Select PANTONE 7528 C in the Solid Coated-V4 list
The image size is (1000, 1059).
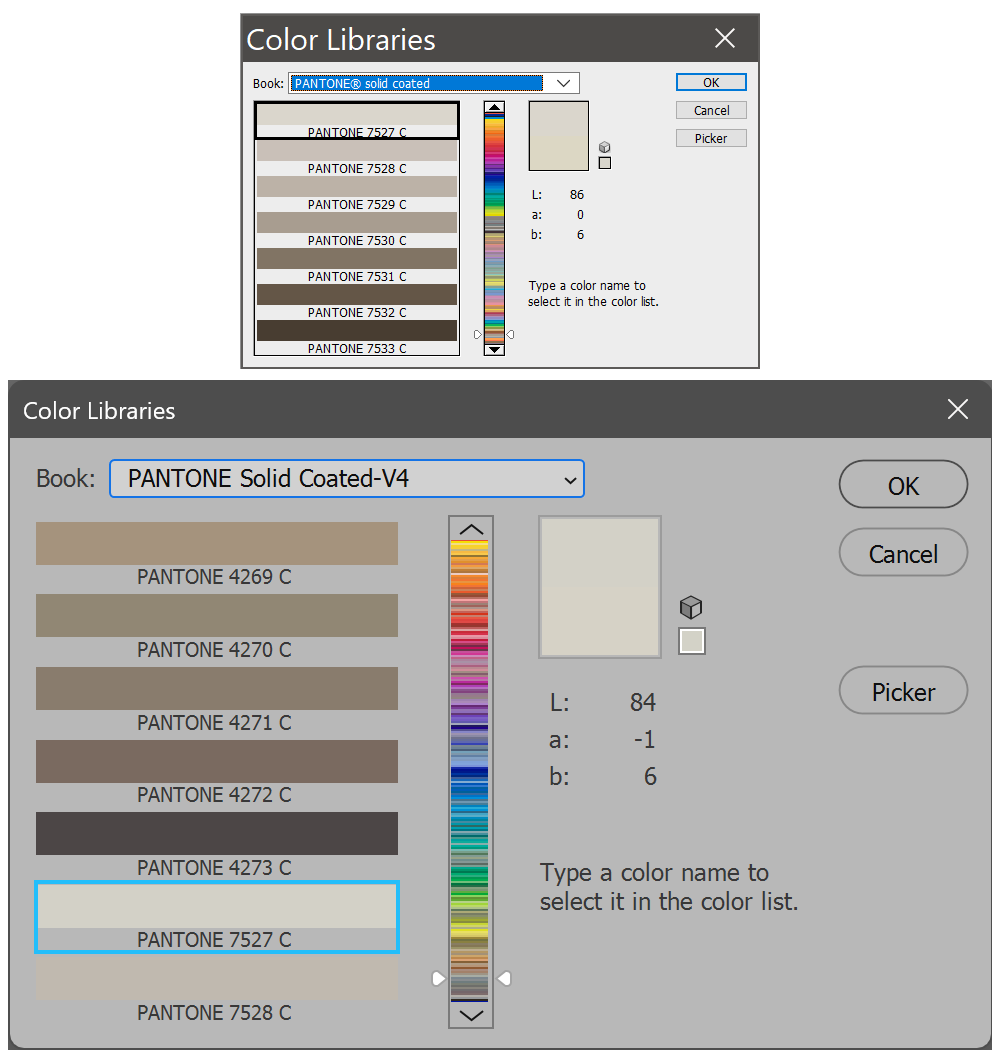click(x=217, y=990)
